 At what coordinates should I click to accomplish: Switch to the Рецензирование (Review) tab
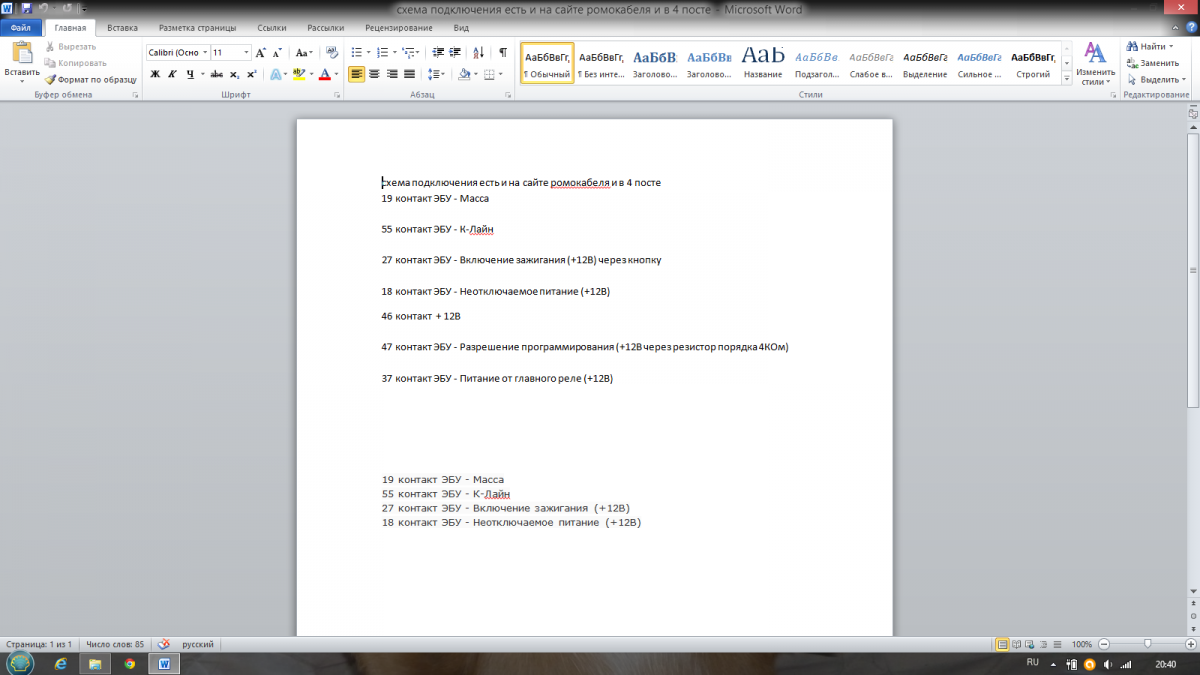(400, 28)
